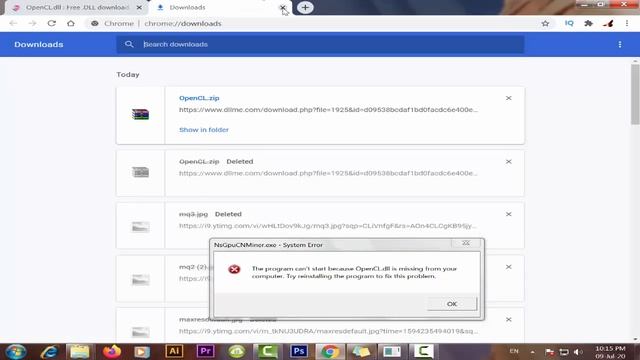Open the IQ extension icon

[569, 23]
